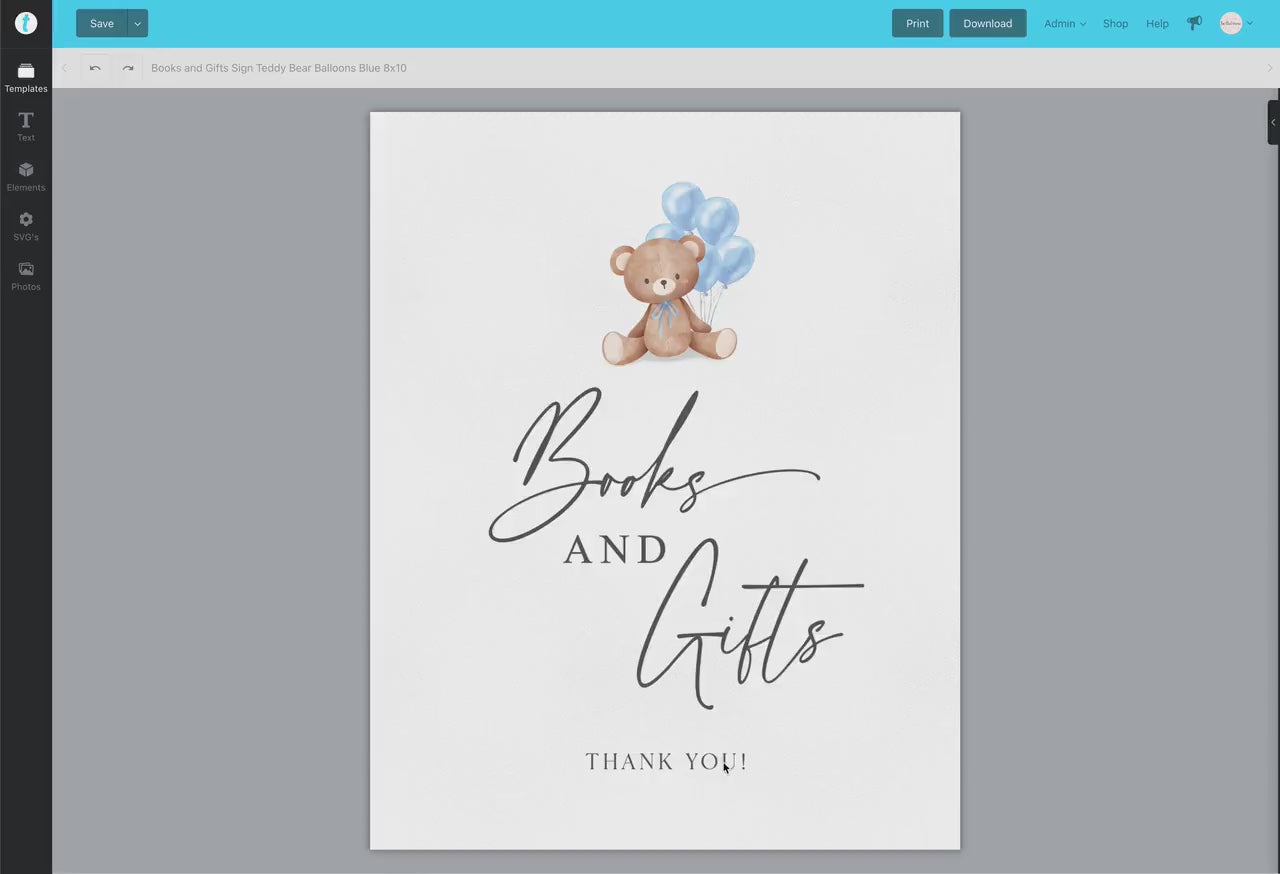
Task: Select the 'Books' script text
Action: pyautogui.click(x=653, y=466)
